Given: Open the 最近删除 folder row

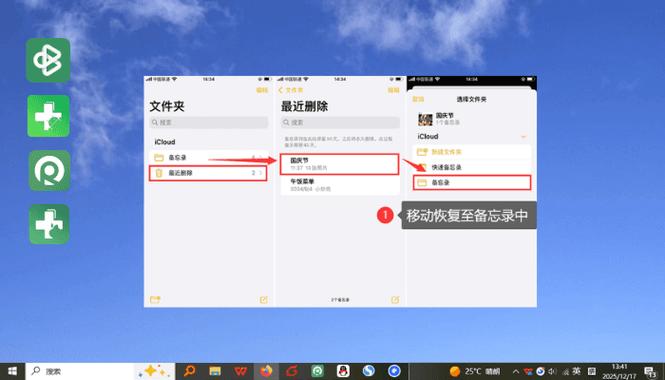Looking at the screenshot, I should 208,173.
